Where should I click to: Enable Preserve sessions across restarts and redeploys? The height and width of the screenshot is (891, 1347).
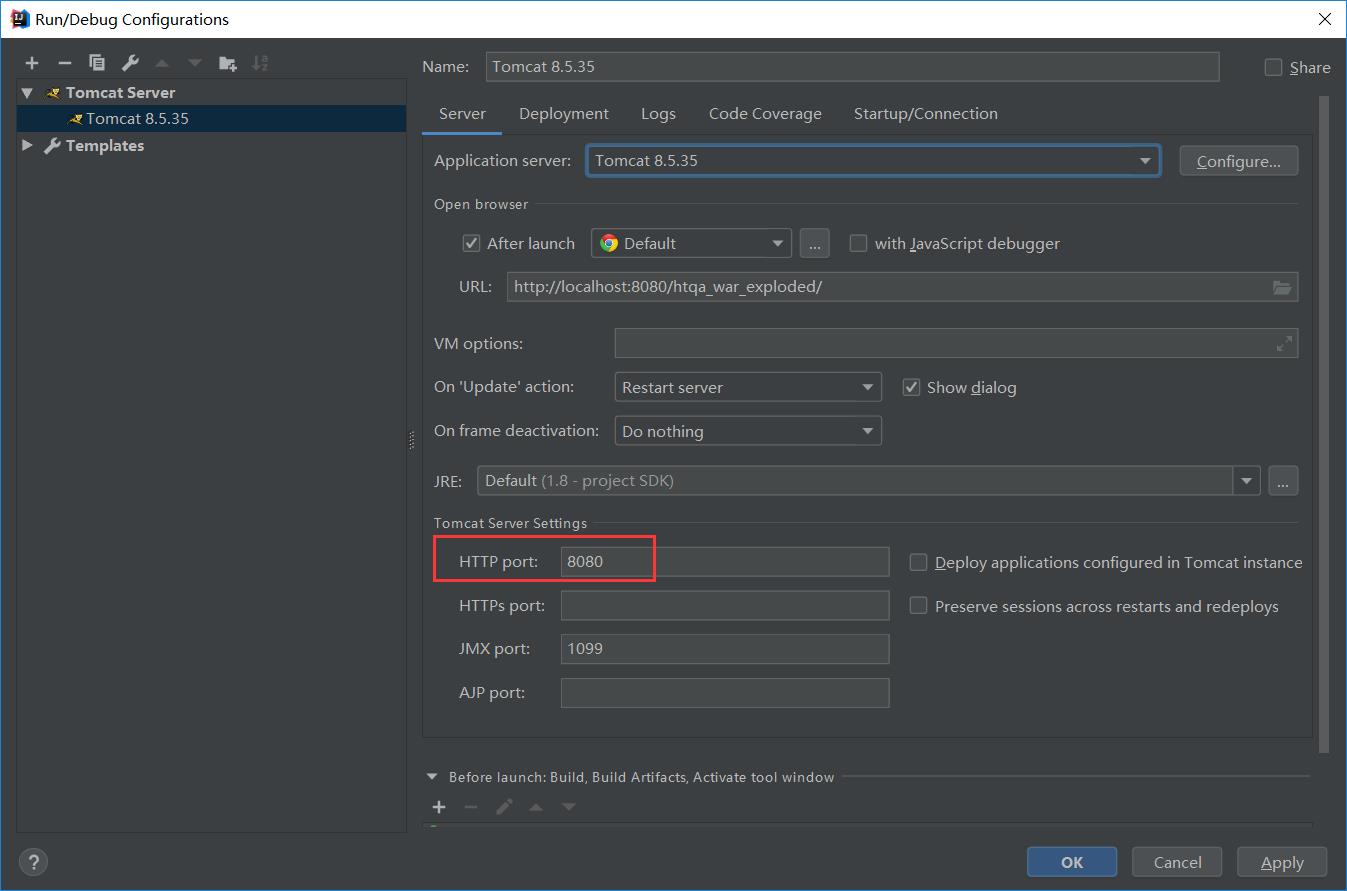[x=918, y=606]
